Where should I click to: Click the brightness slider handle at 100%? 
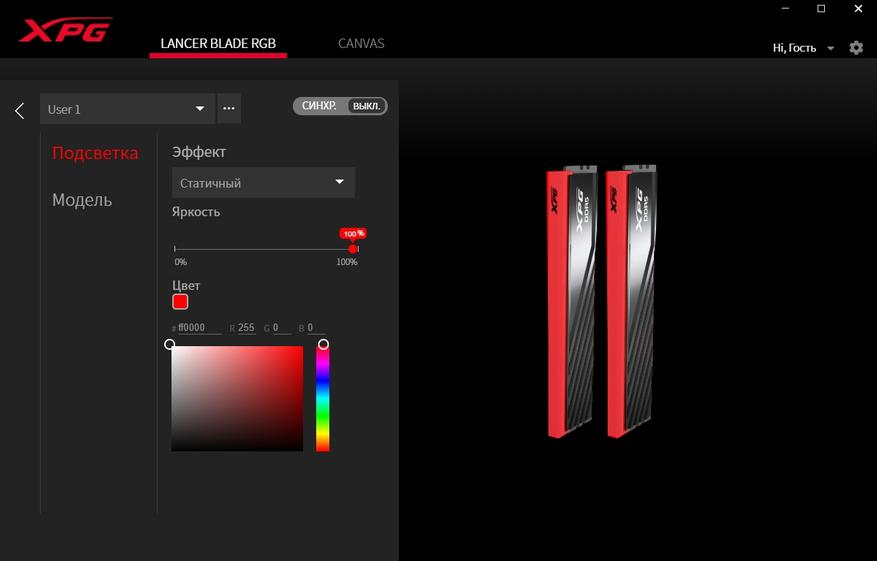[x=352, y=249]
